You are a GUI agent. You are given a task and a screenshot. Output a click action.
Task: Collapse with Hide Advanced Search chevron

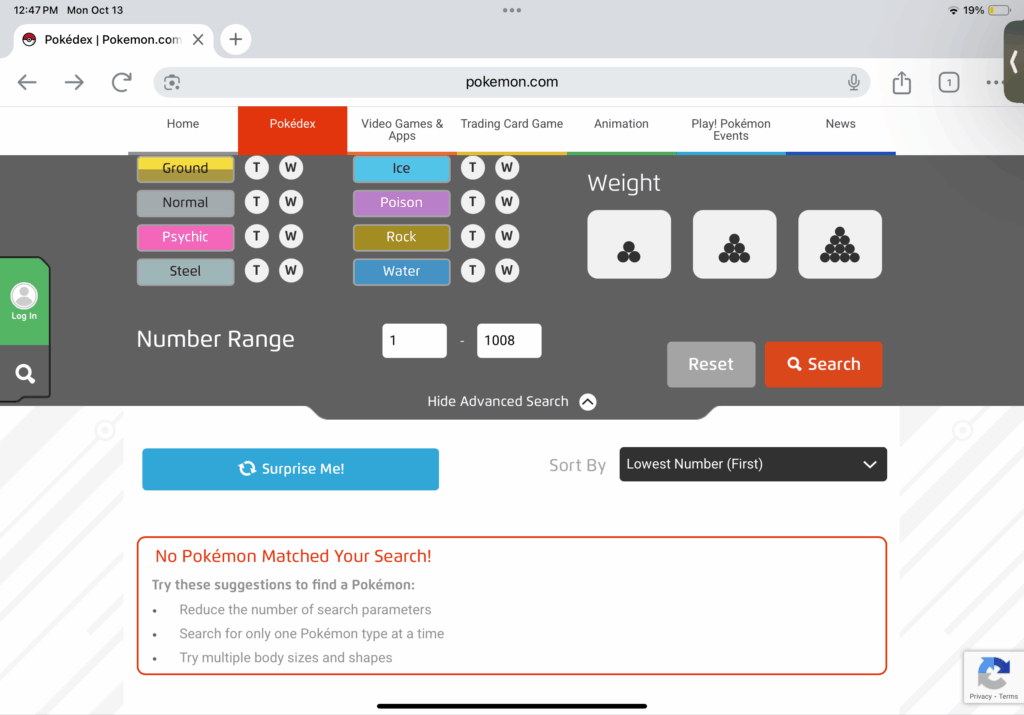pyautogui.click(x=588, y=402)
